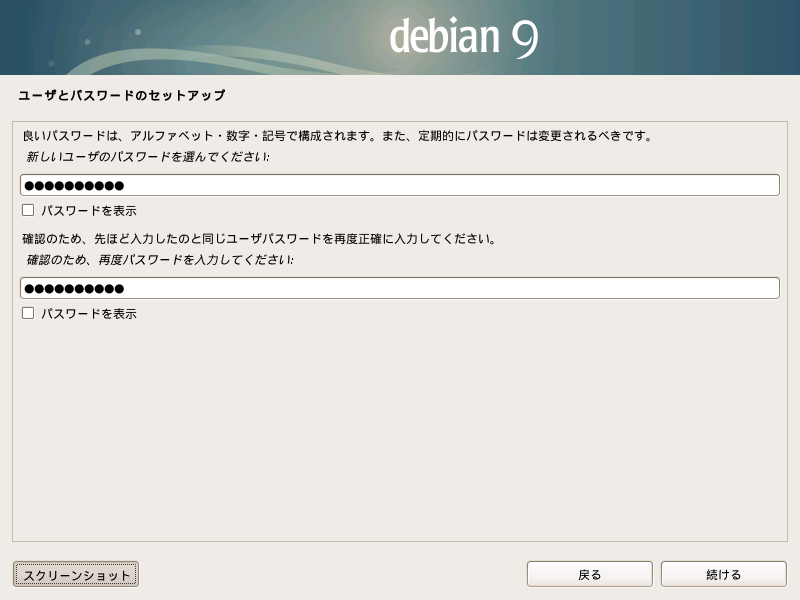Click the 先ほど入力したのと同じ confirmation instruction text
This screenshot has width=800, height=600.
pyautogui.click(x=258, y=239)
